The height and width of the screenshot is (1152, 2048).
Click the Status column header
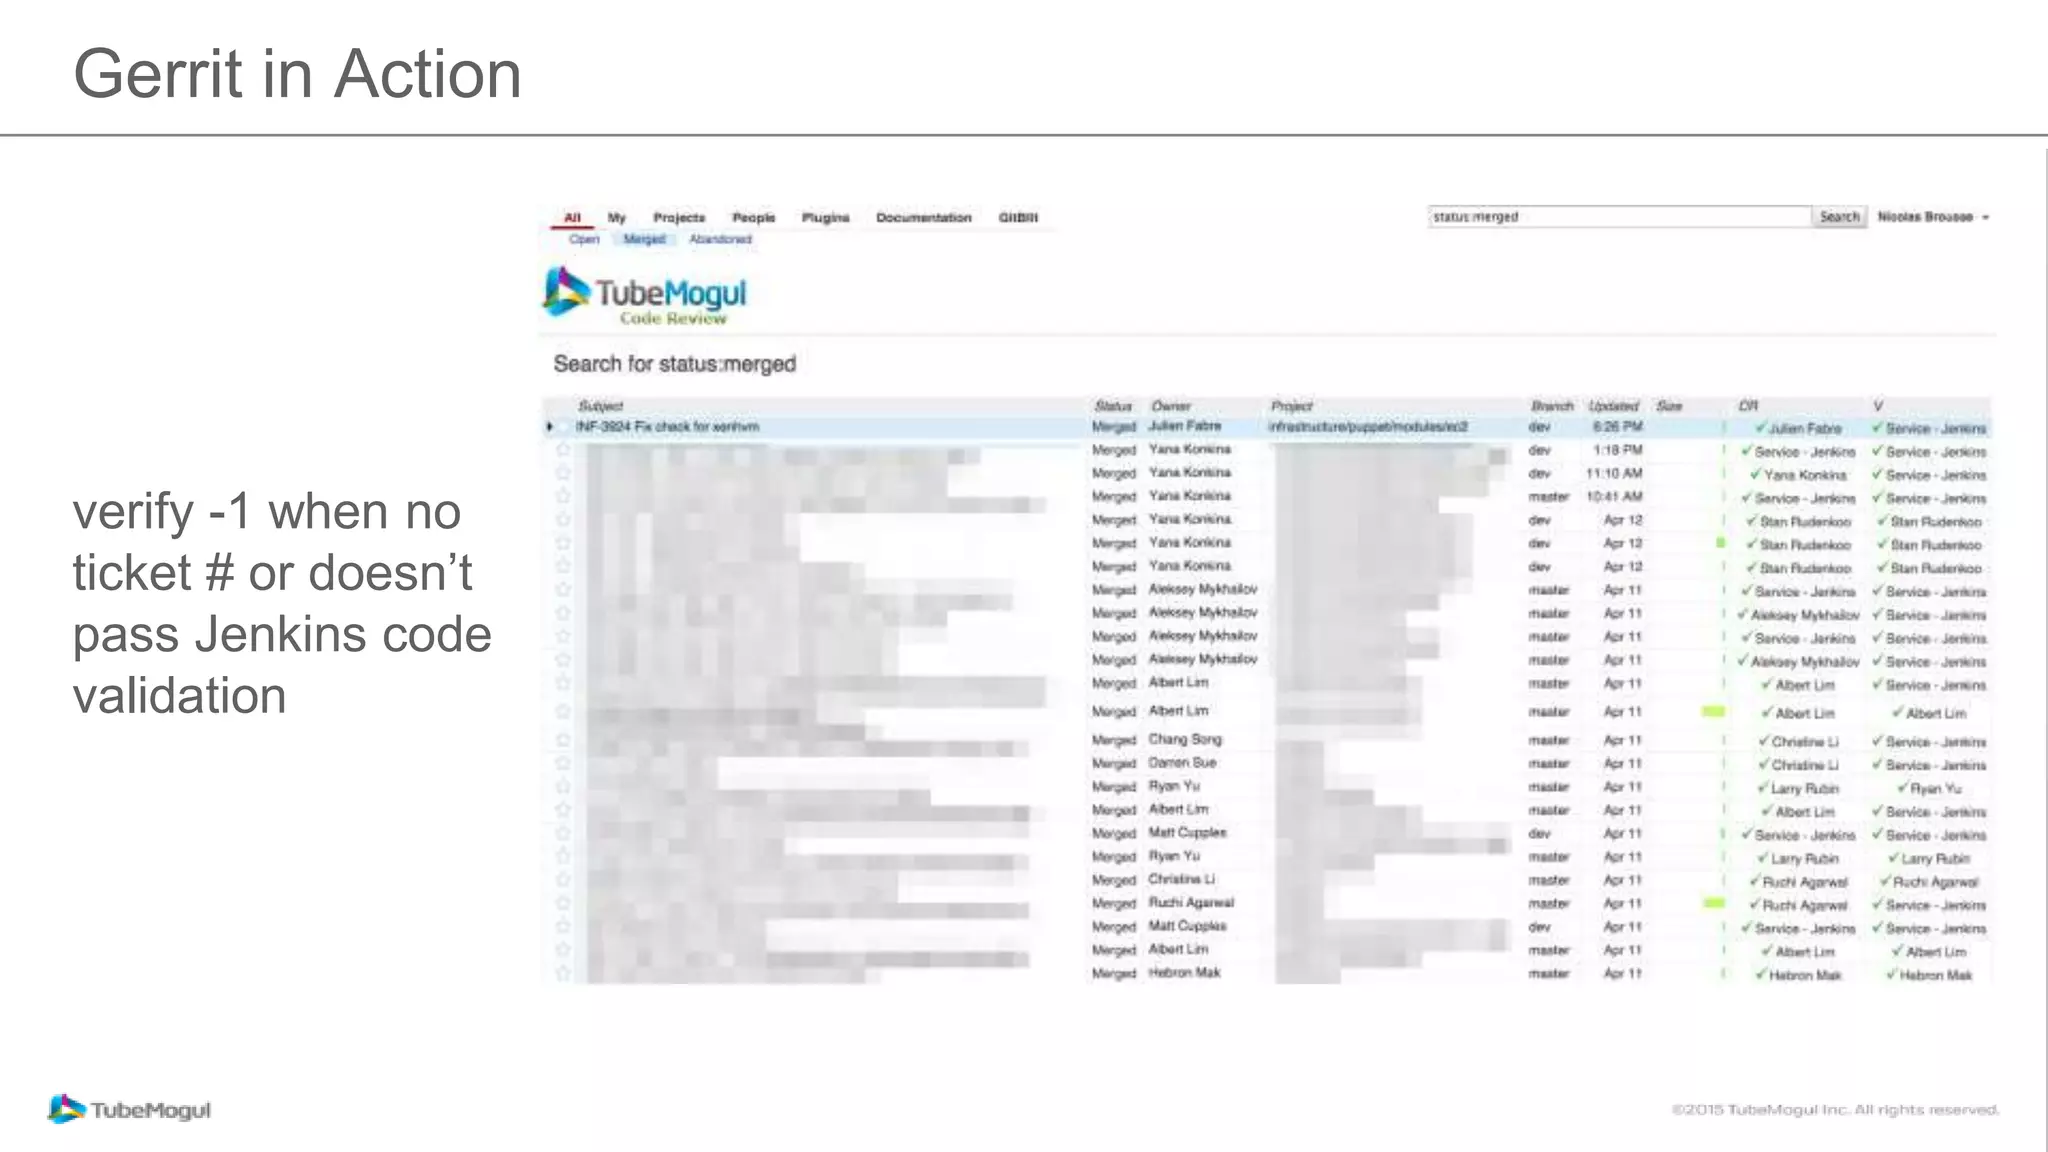click(x=1113, y=406)
